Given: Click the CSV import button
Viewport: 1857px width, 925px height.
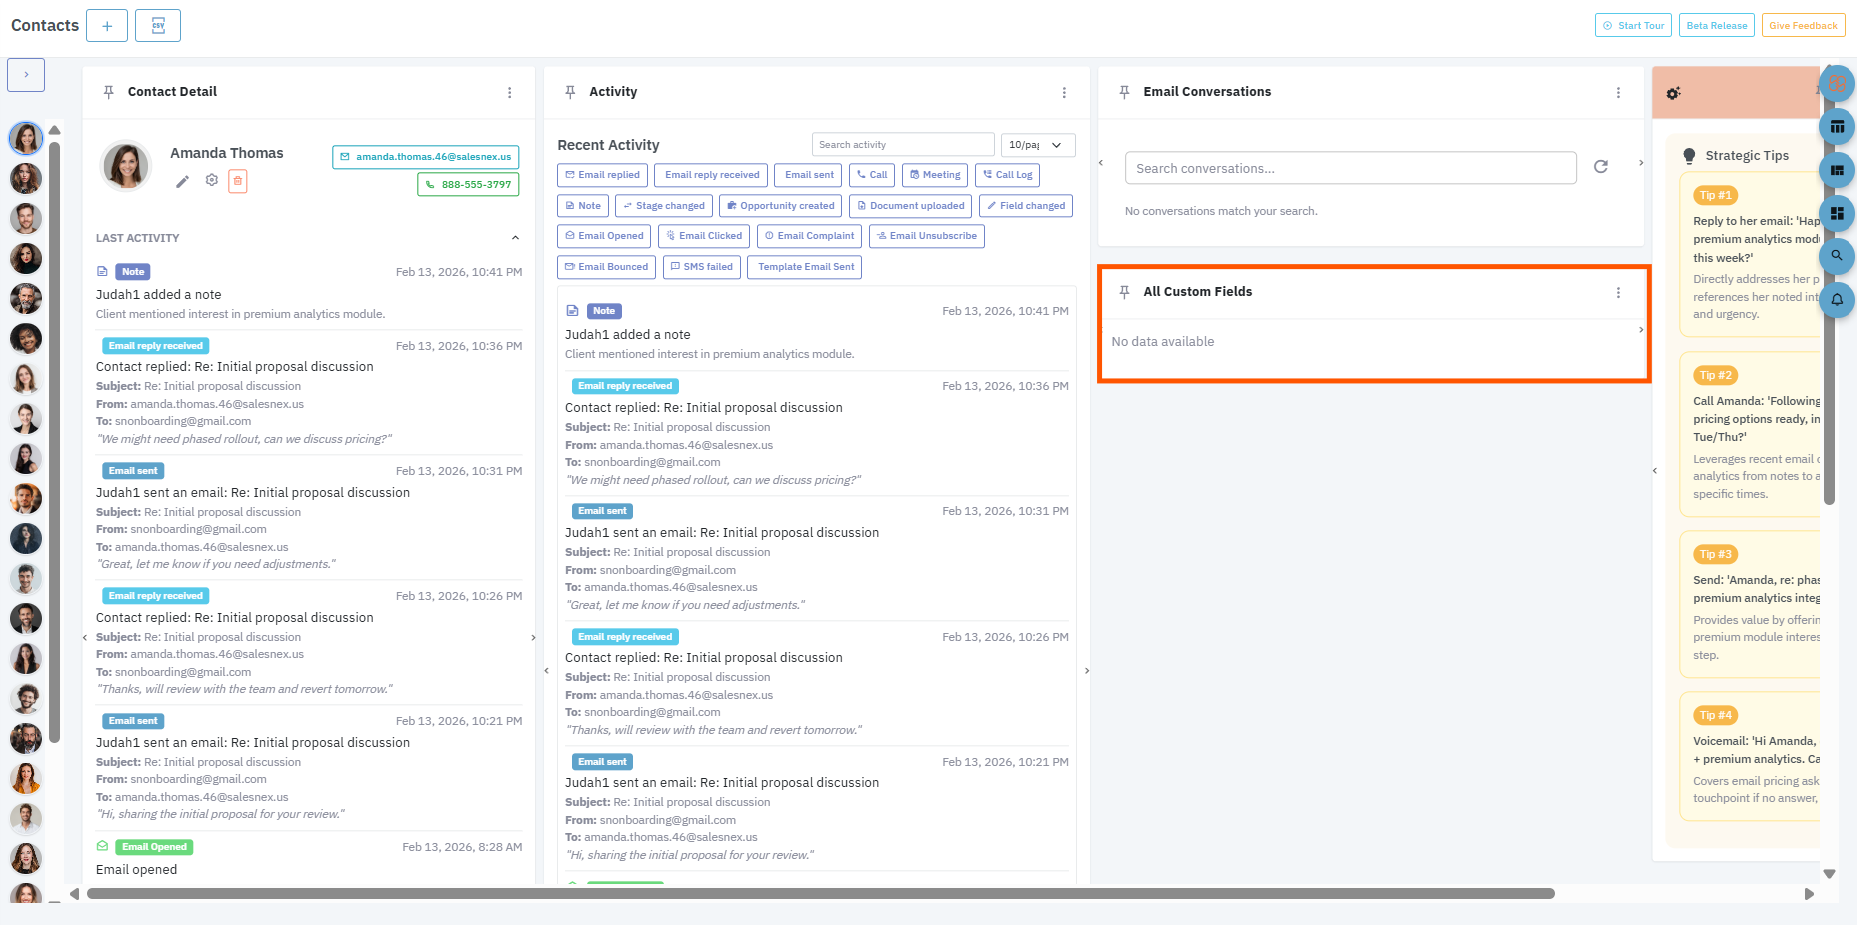Looking at the screenshot, I should pyautogui.click(x=158, y=26).
